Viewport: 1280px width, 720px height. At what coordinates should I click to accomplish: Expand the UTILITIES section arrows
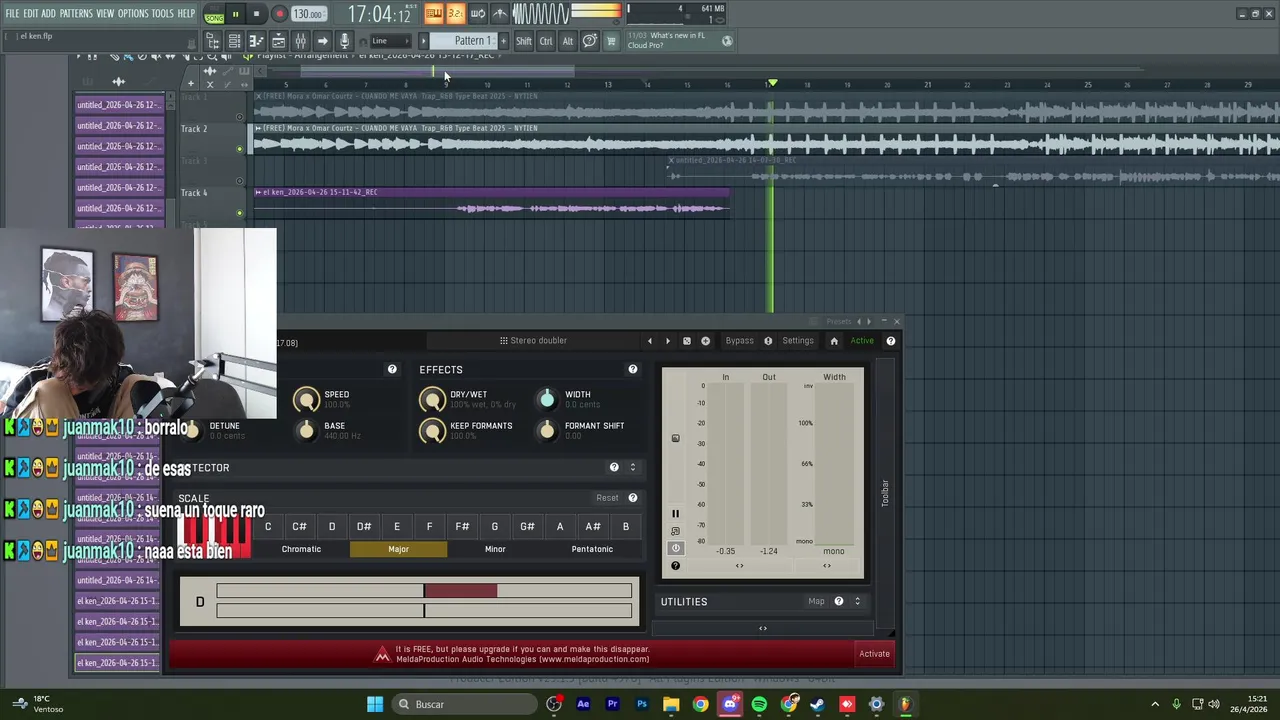point(857,602)
